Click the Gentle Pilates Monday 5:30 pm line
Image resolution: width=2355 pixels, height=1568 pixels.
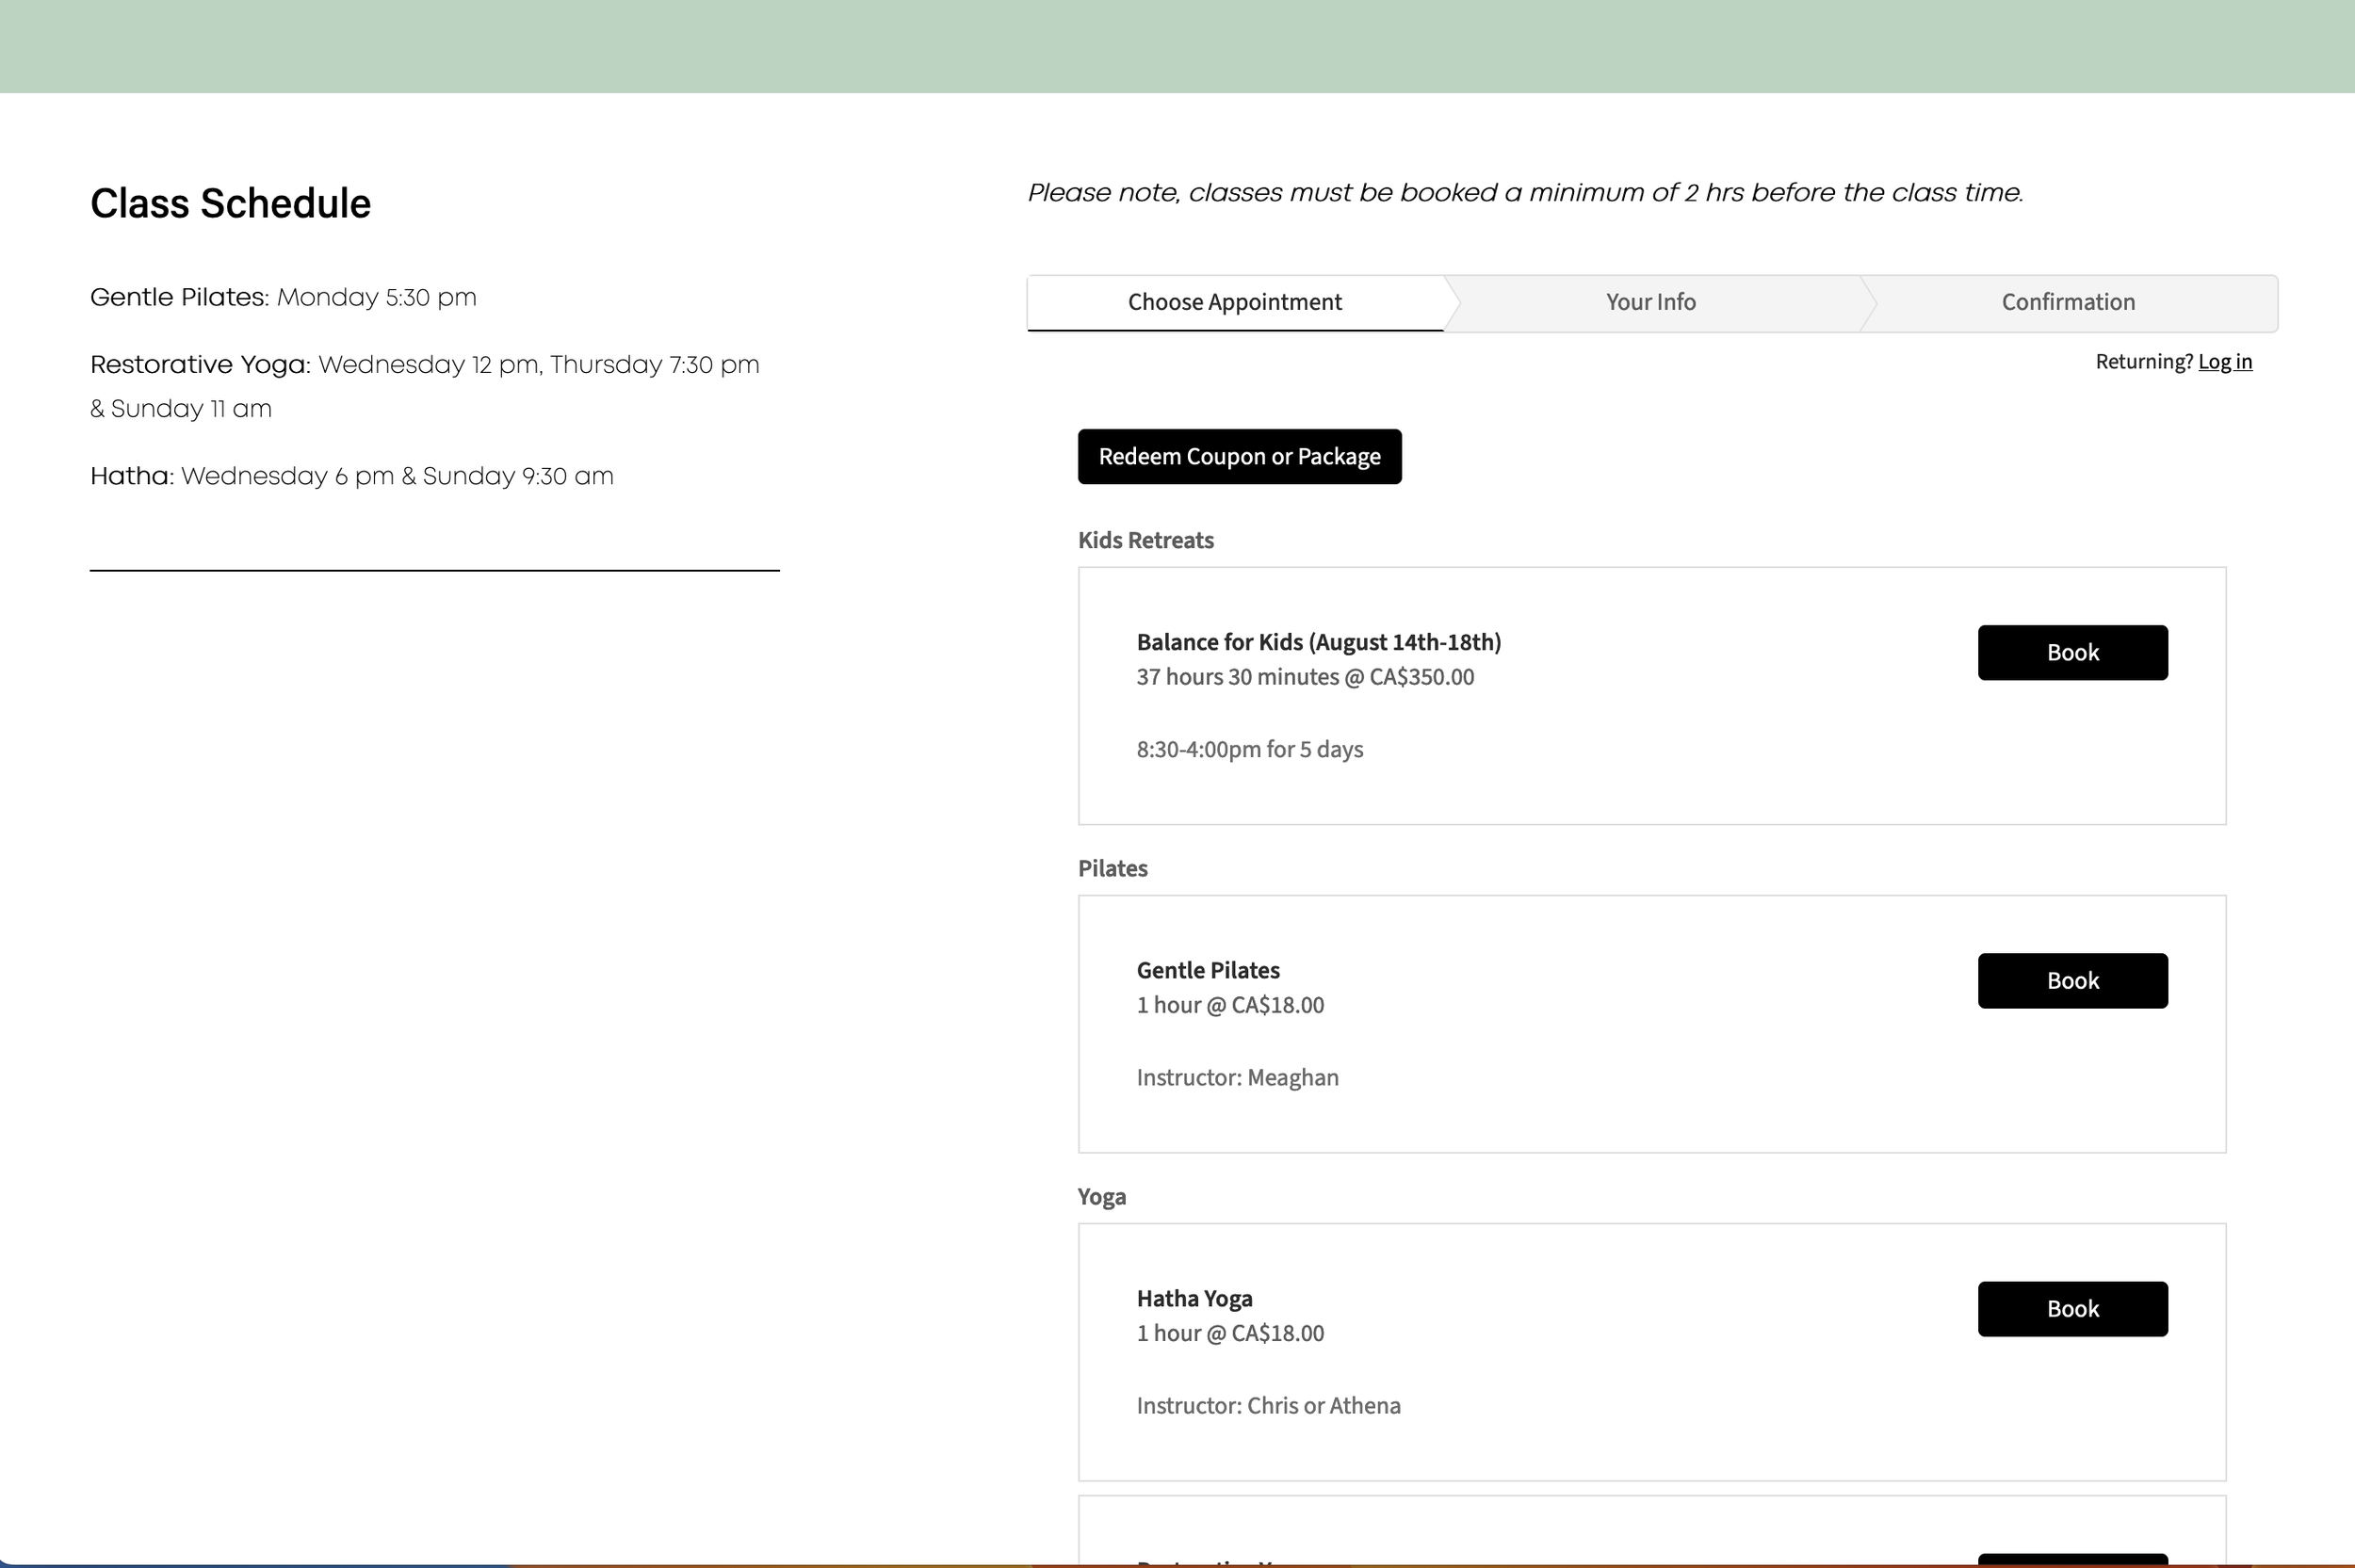point(283,297)
